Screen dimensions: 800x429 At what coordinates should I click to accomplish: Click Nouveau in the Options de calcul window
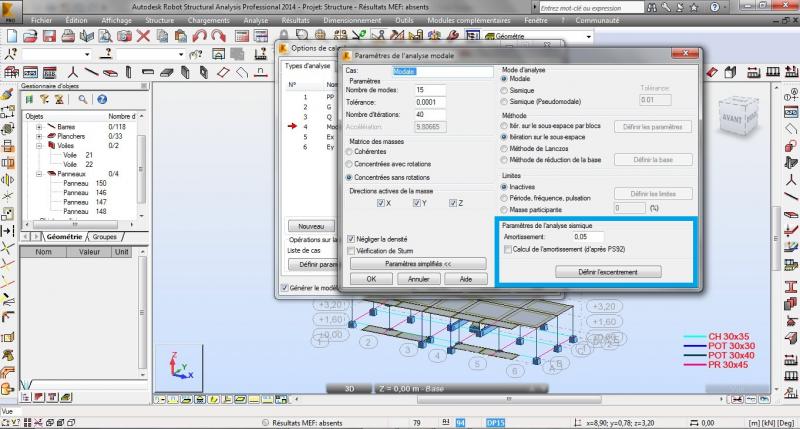[311, 226]
